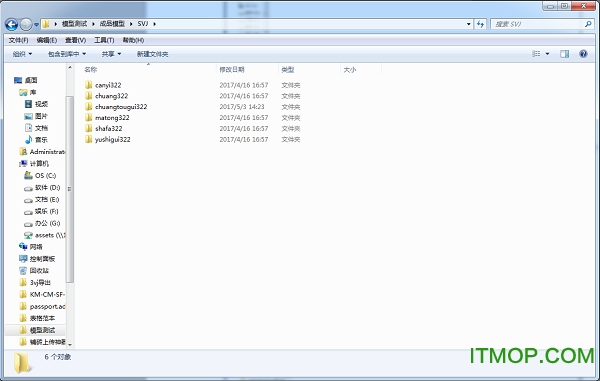Toggle the preview pane icon
Viewport: 600px width, 381px height.
(564, 54)
